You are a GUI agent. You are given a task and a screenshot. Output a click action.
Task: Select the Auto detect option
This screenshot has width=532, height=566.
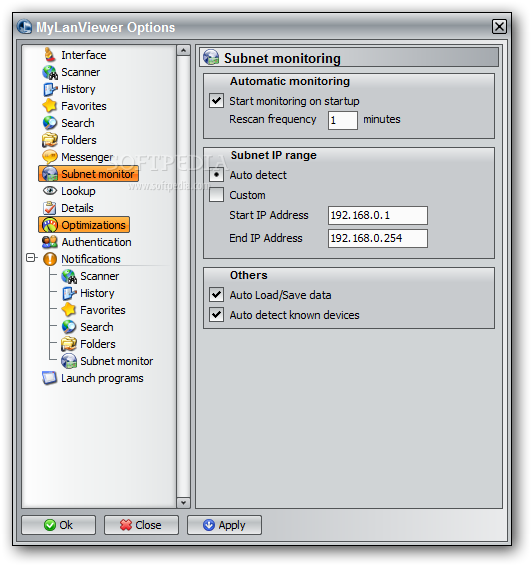pos(217,175)
